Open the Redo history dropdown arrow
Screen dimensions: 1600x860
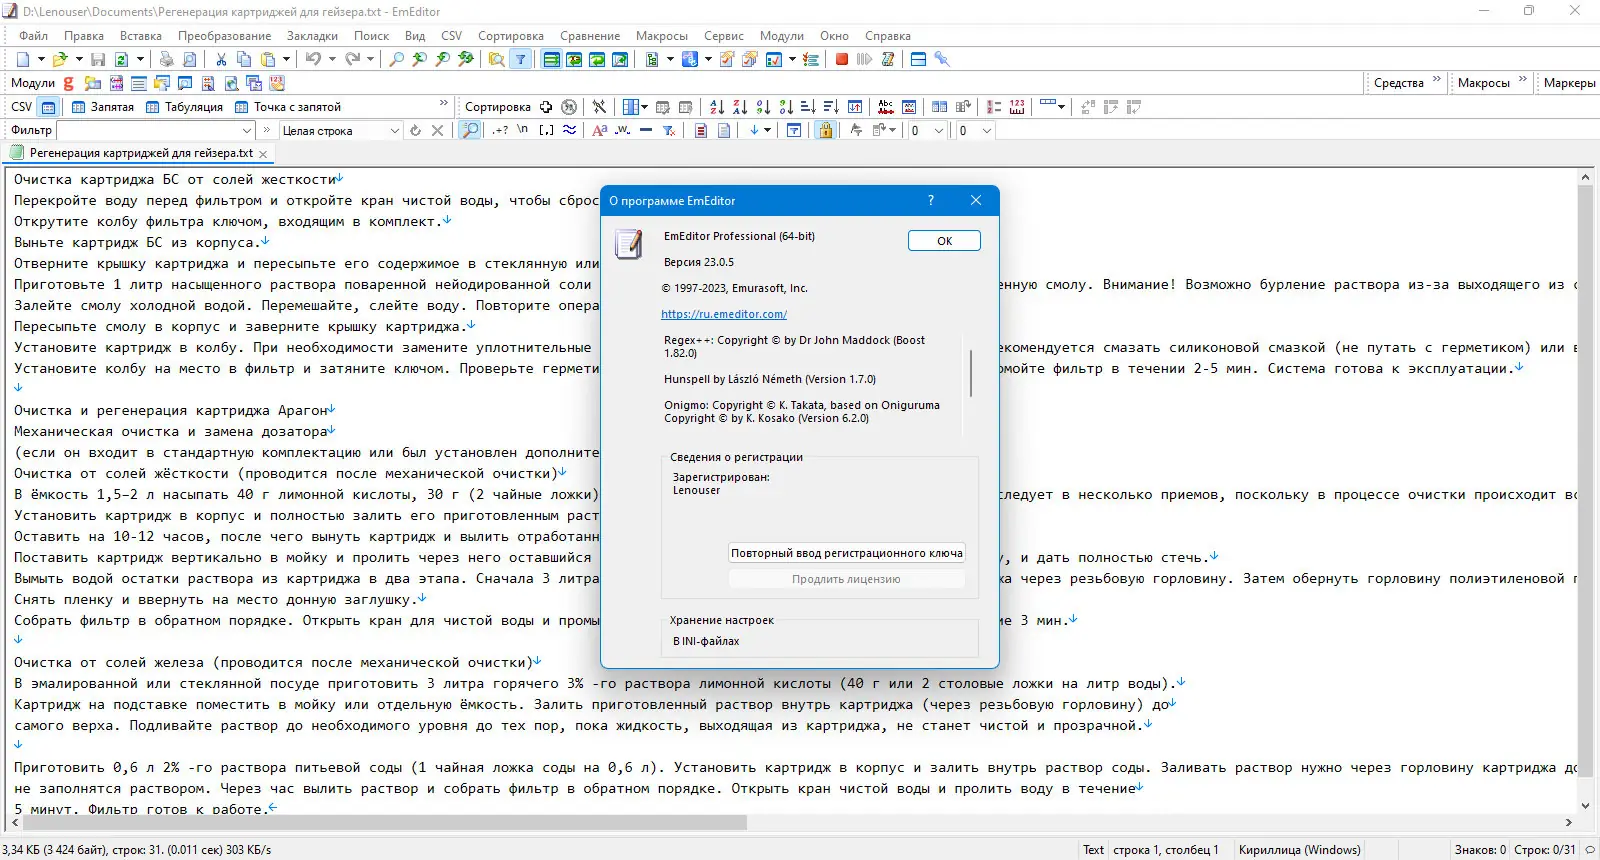click(x=370, y=59)
